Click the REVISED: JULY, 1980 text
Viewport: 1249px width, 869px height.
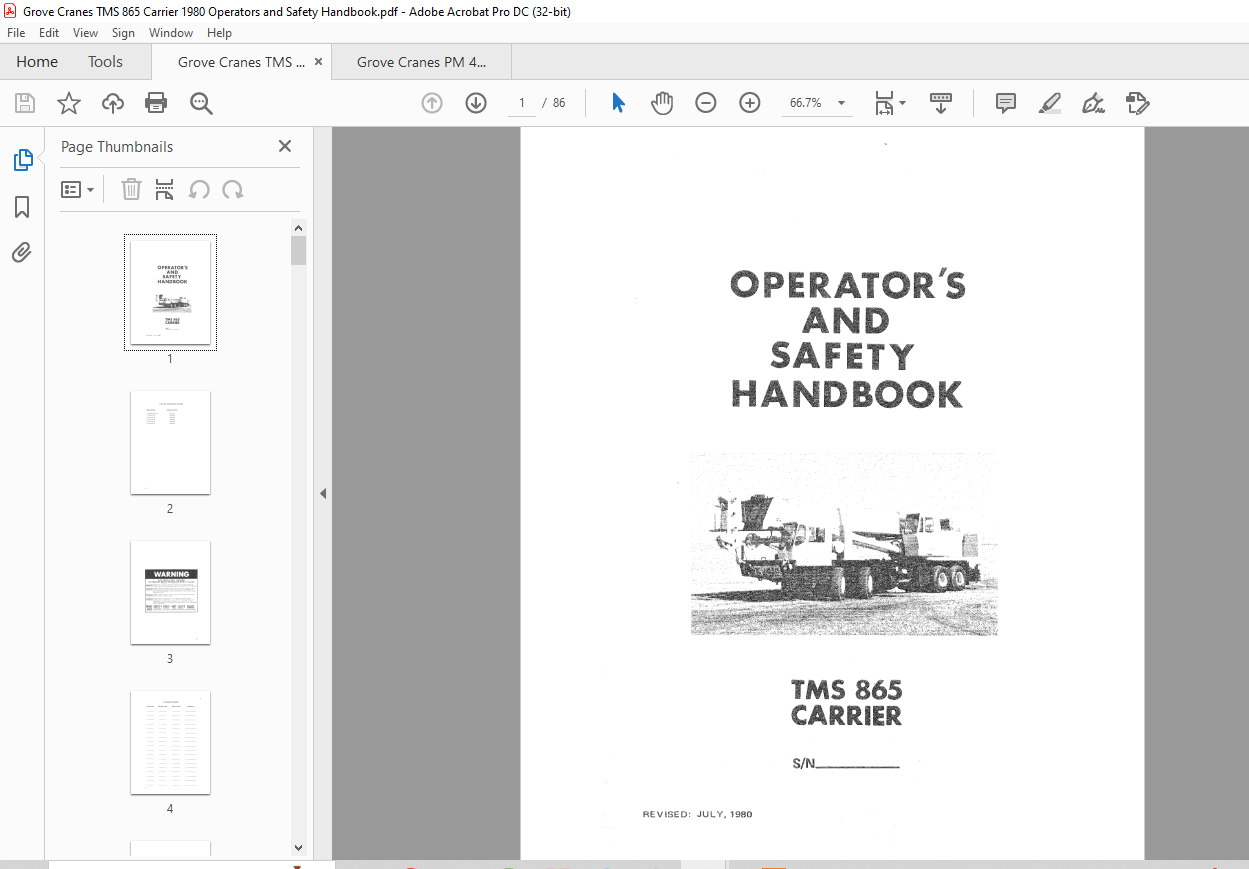[x=697, y=814]
